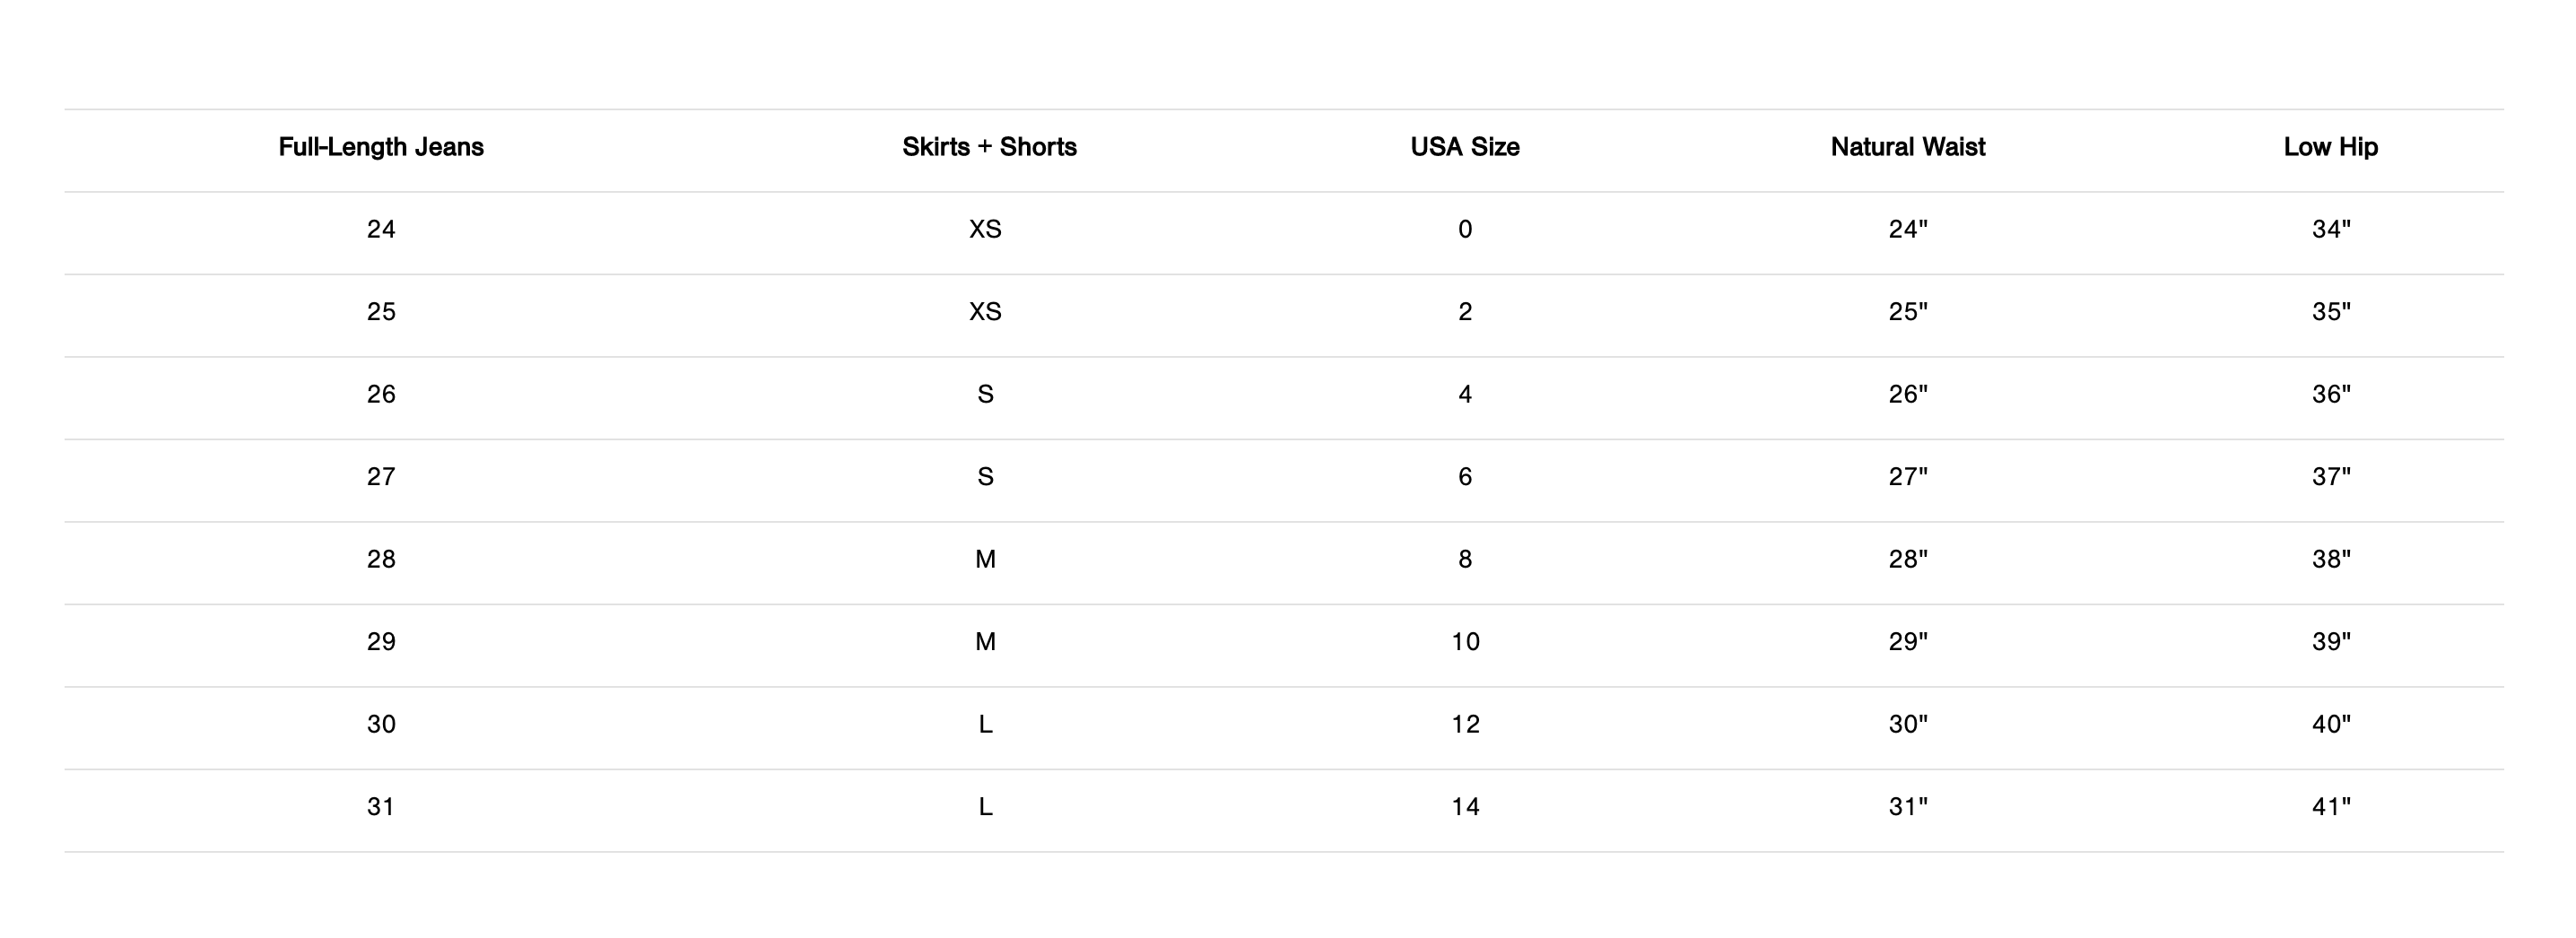Screen dimensions: 2576x938
Task: Click the S entry in the size 26 row
Action: tap(985, 394)
